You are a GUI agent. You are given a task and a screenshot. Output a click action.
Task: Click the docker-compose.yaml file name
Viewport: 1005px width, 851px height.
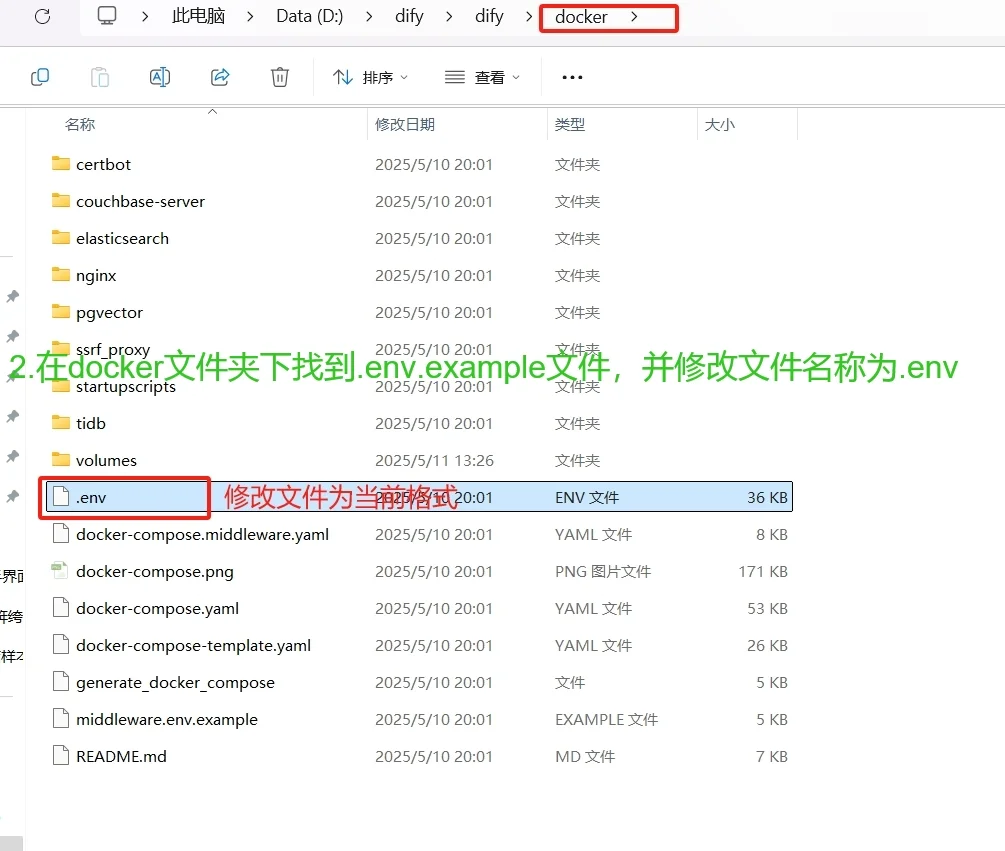click(x=157, y=609)
